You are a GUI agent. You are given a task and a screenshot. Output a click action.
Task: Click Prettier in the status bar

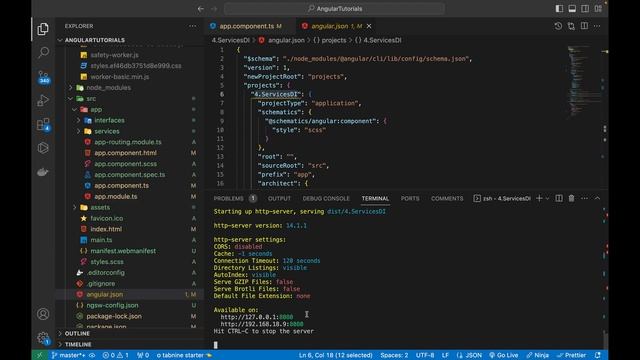click(x=571, y=355)
